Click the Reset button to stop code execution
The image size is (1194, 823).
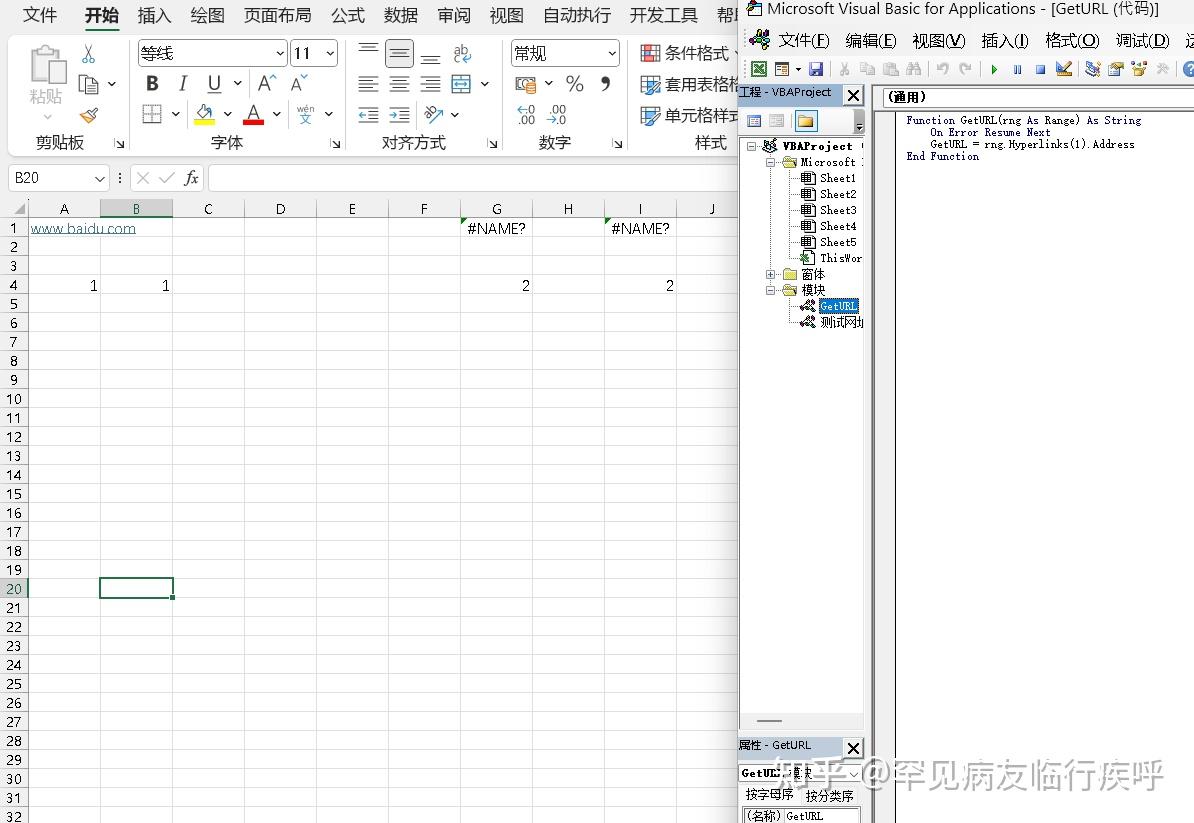[x=1043, y=69]
